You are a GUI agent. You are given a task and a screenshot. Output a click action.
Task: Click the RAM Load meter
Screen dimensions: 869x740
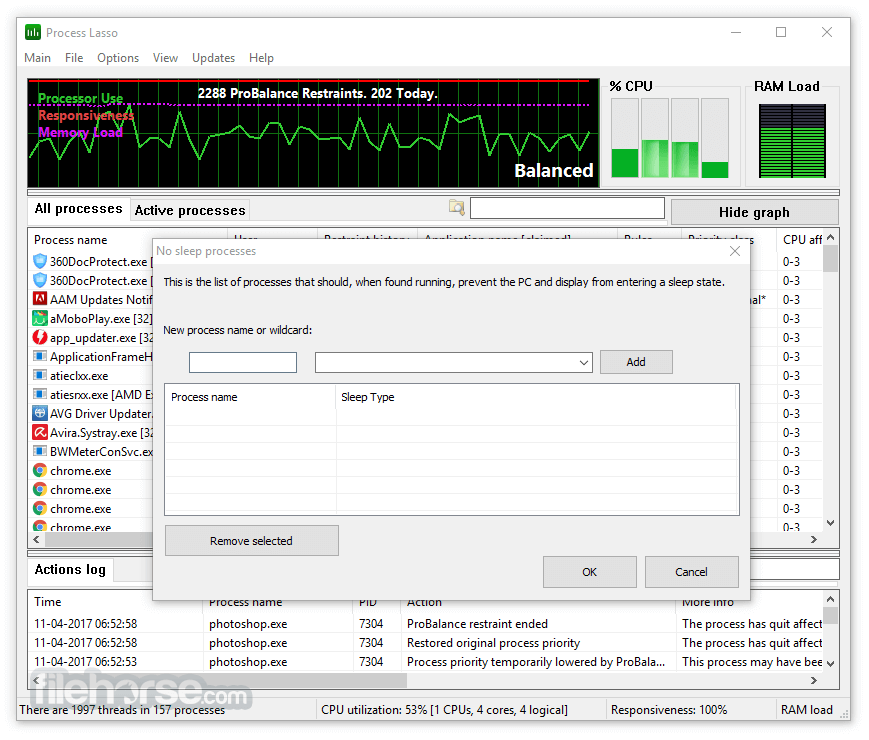792,141
